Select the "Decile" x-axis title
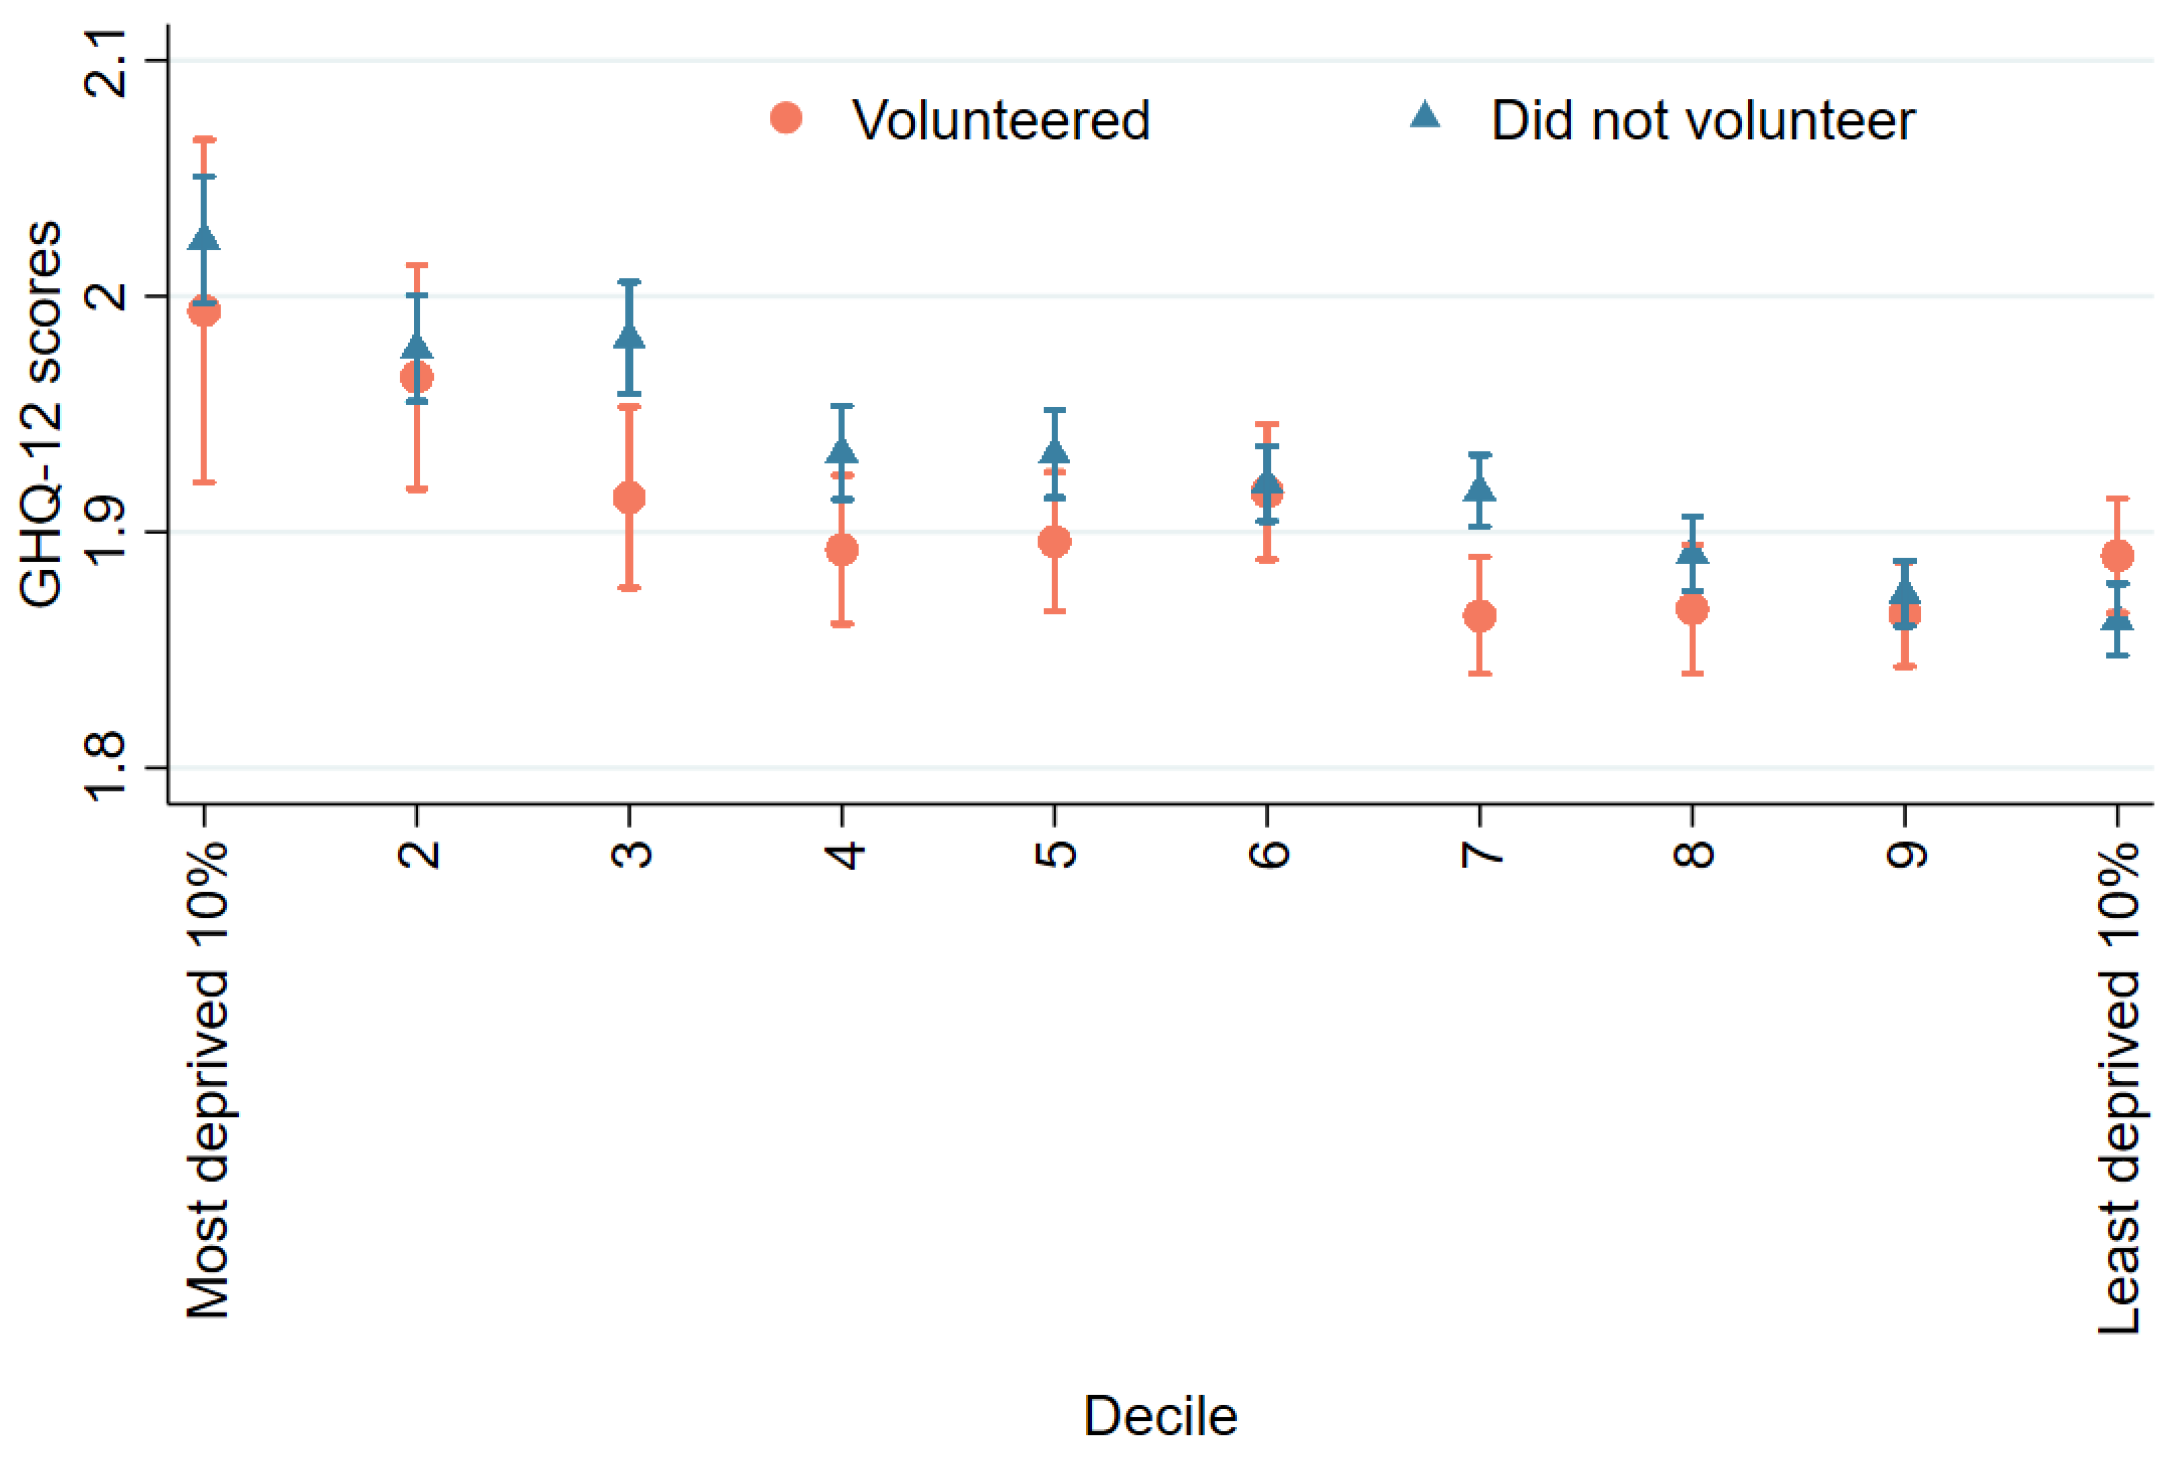Screen dimensions: 2175x1462 pyautogui.click(x=1160, y=1416)
